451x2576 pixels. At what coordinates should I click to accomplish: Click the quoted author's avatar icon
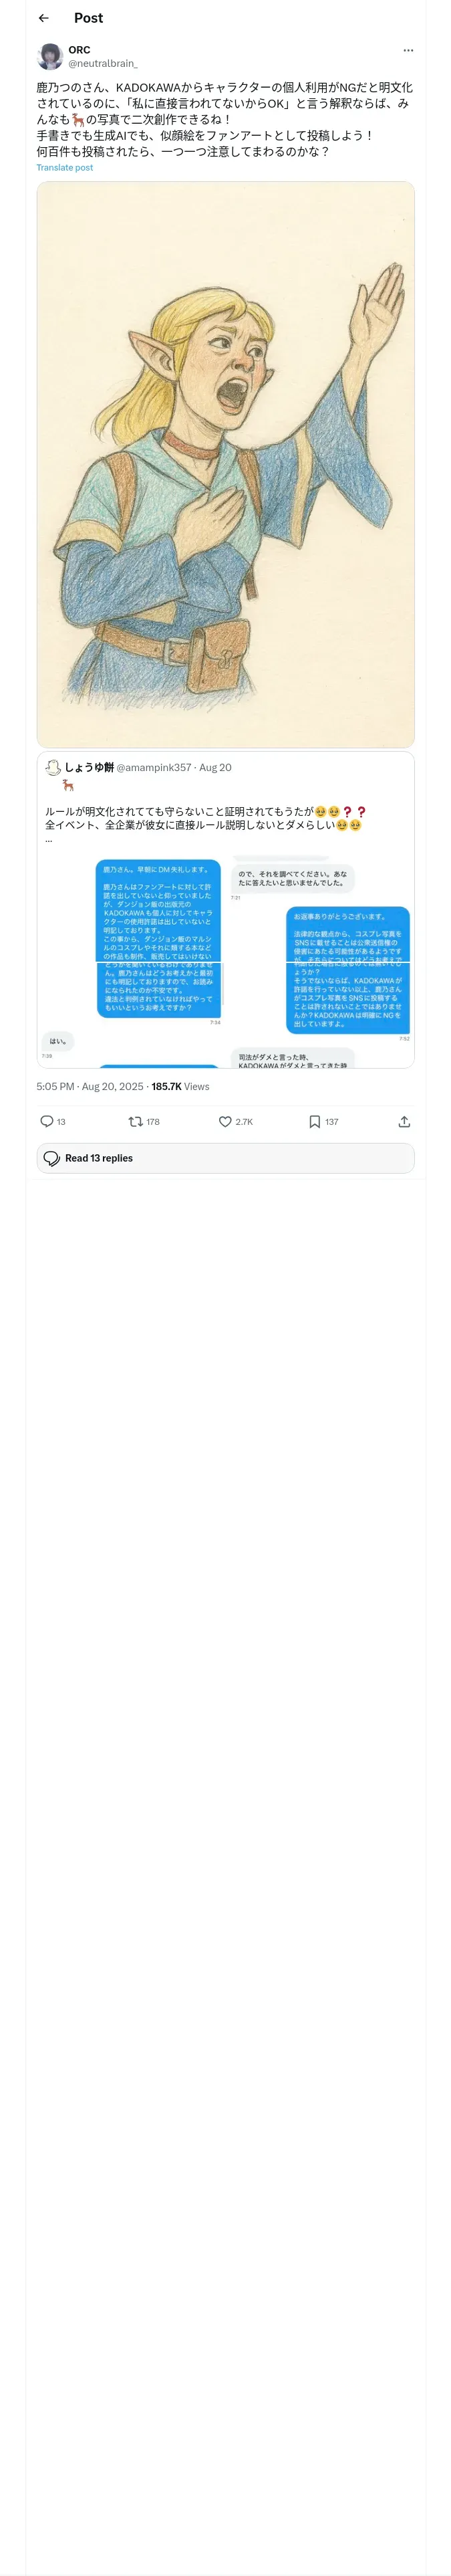pos(53,767)
